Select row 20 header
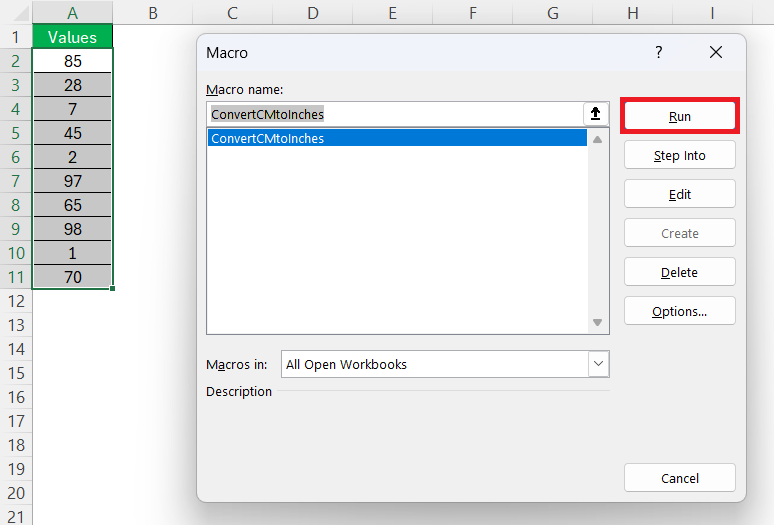 coord(16,493)
